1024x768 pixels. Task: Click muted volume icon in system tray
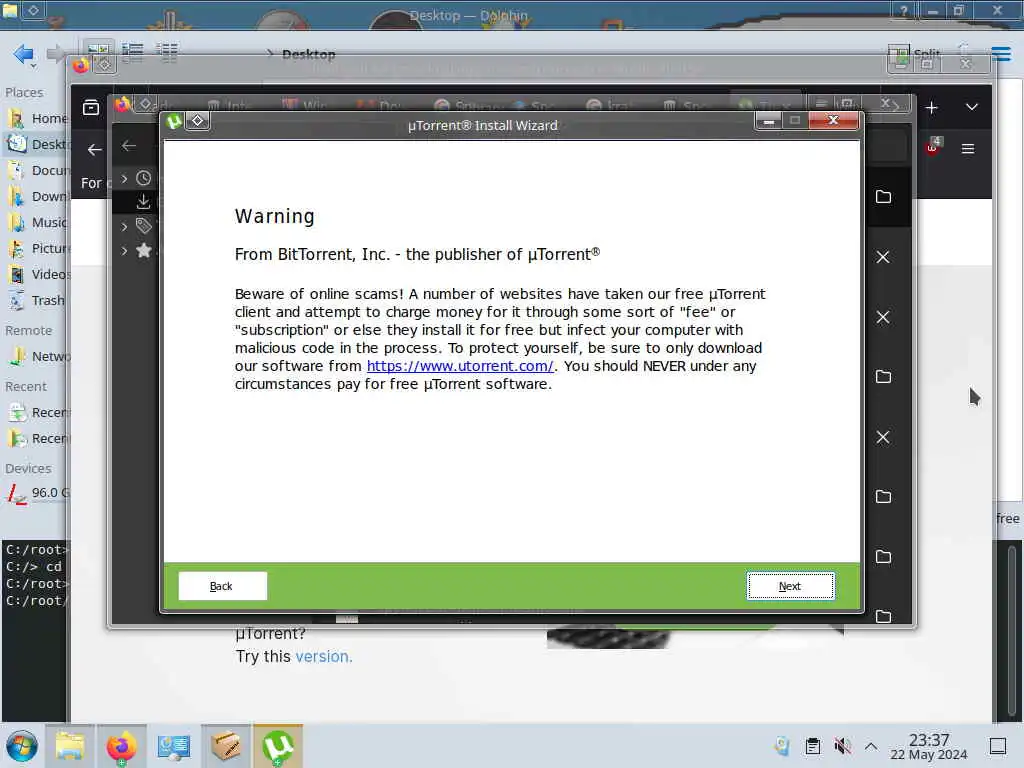tap(842, 746)
